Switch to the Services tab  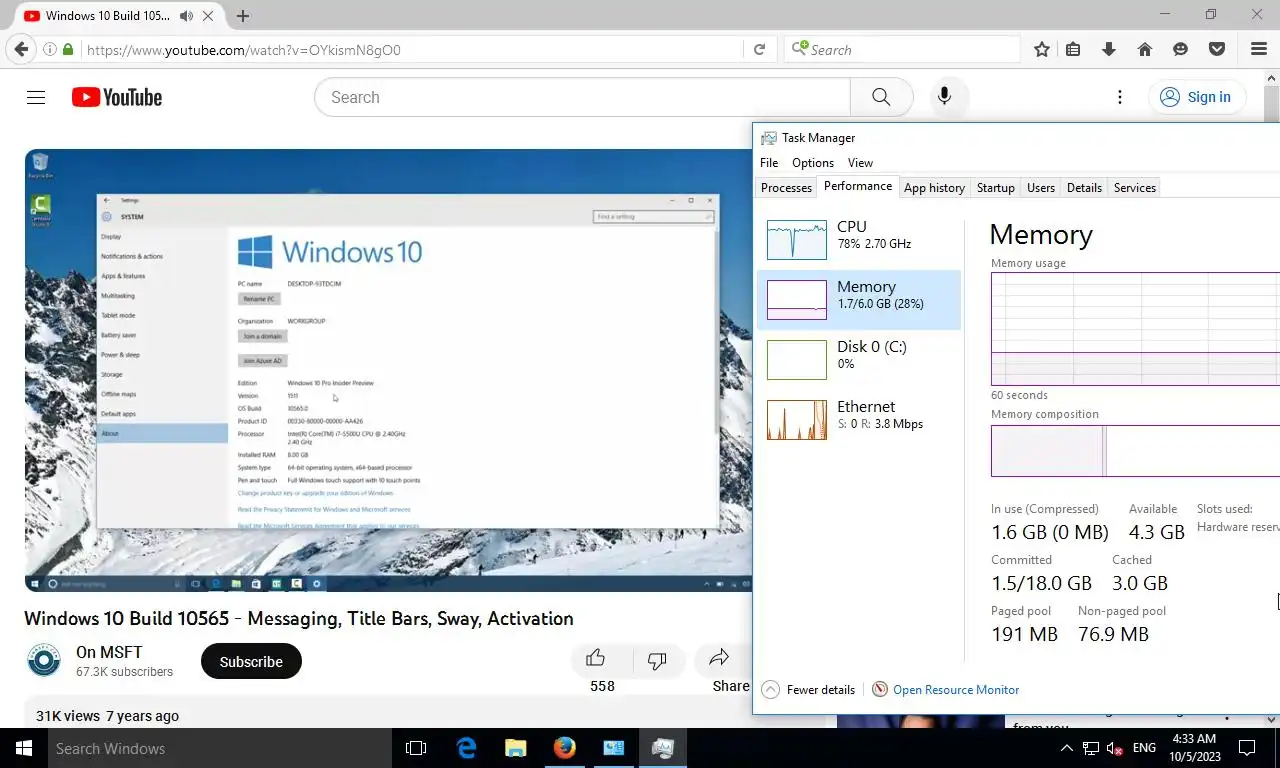pos(1135,187)
